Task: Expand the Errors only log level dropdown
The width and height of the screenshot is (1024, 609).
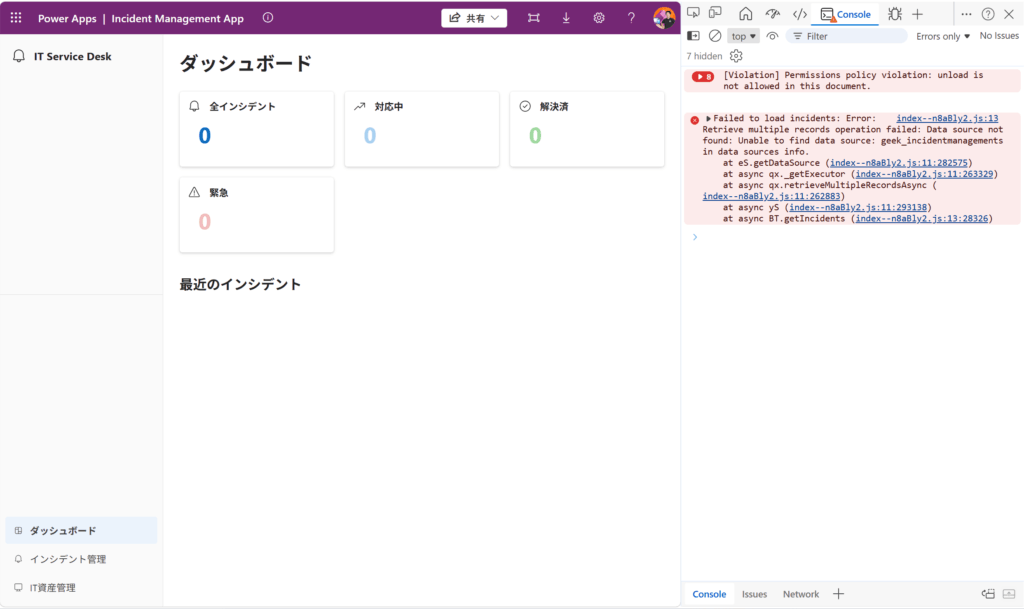Action: (943, 36)
